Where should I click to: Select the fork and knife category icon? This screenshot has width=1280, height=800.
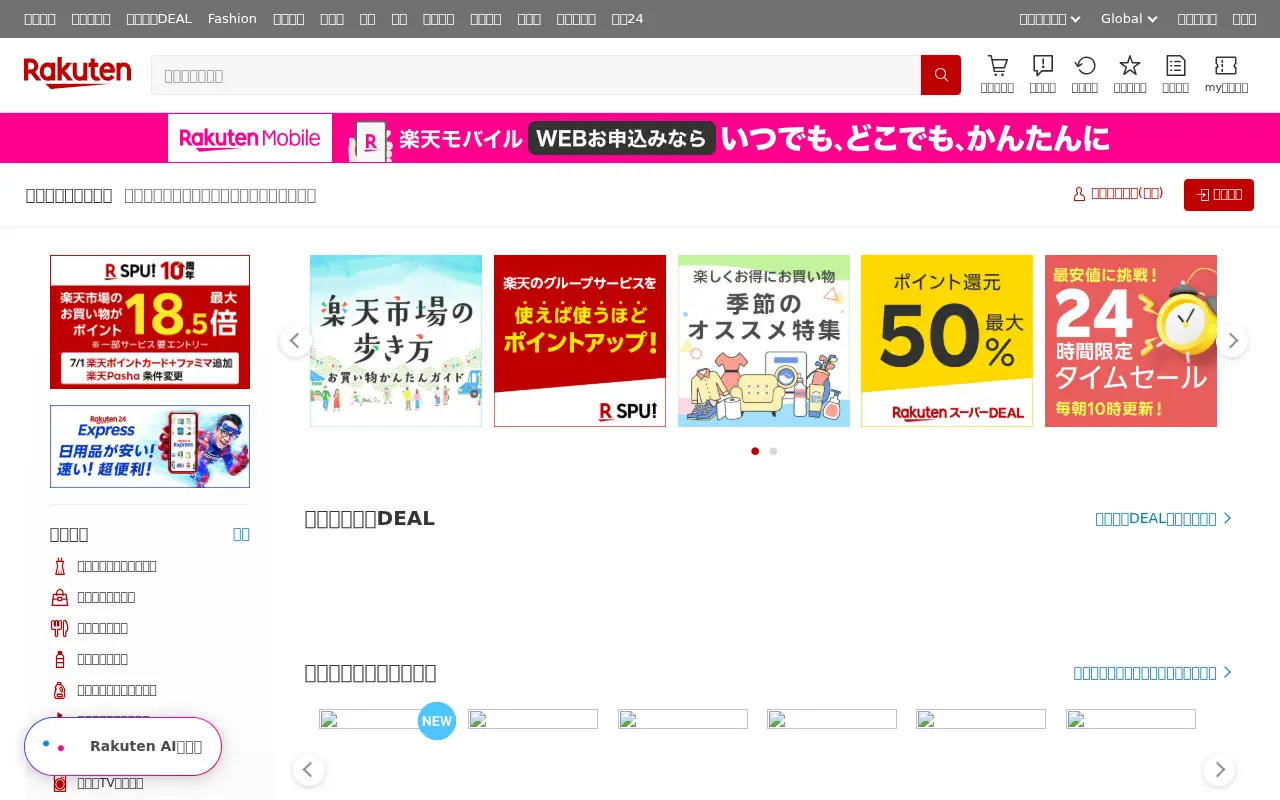coord(60,628)
